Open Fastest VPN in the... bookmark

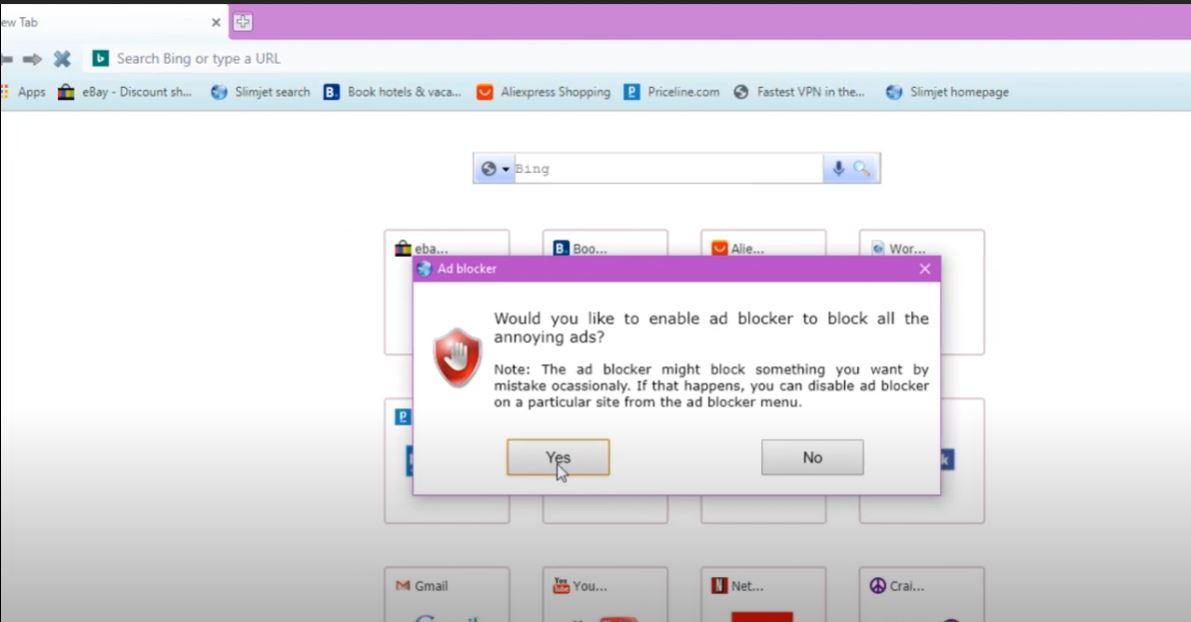click(x=799, y=92)
